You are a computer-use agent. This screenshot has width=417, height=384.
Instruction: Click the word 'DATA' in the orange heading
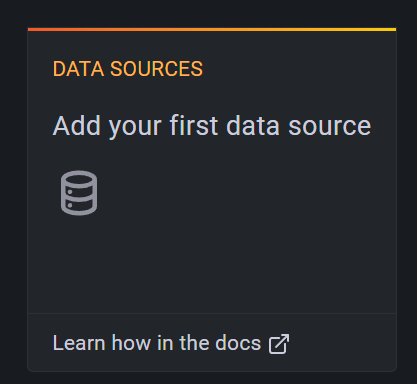point(78,69)
